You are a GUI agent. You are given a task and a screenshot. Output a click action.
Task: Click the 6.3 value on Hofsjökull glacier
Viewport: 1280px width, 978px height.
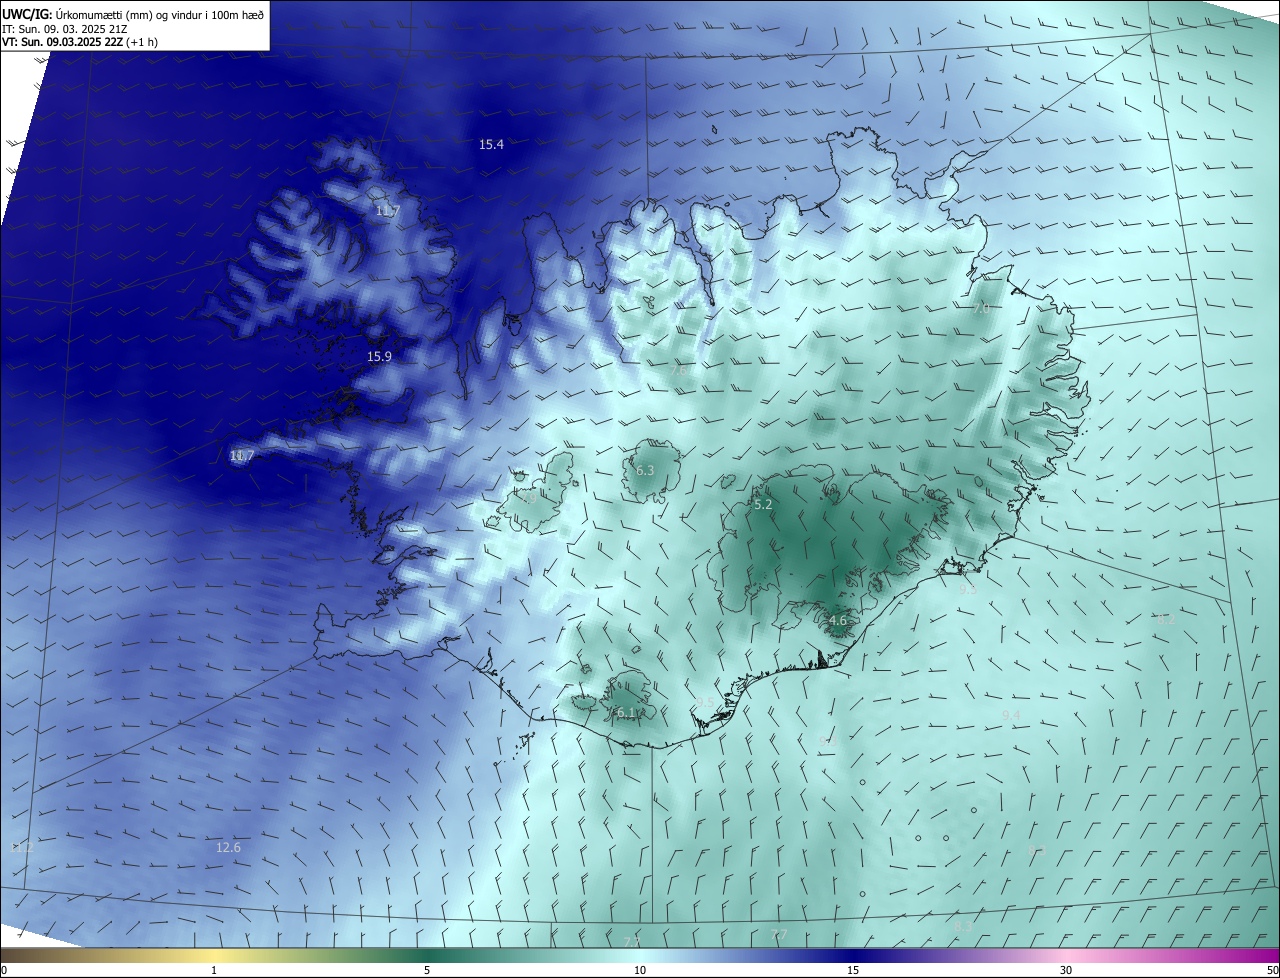645,470
